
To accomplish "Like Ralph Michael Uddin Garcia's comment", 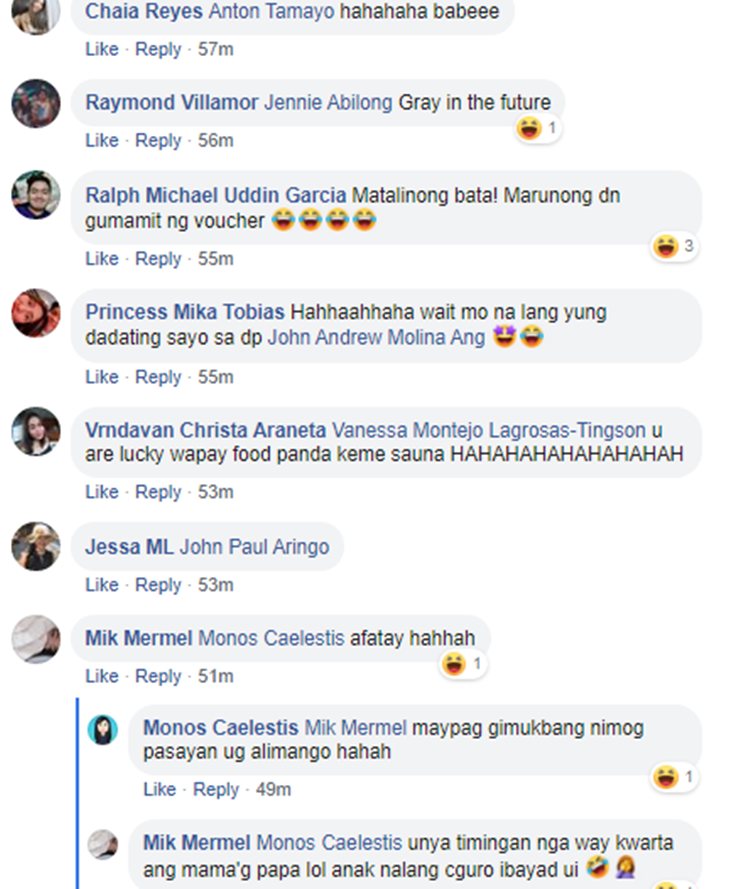I will (102, 259).
